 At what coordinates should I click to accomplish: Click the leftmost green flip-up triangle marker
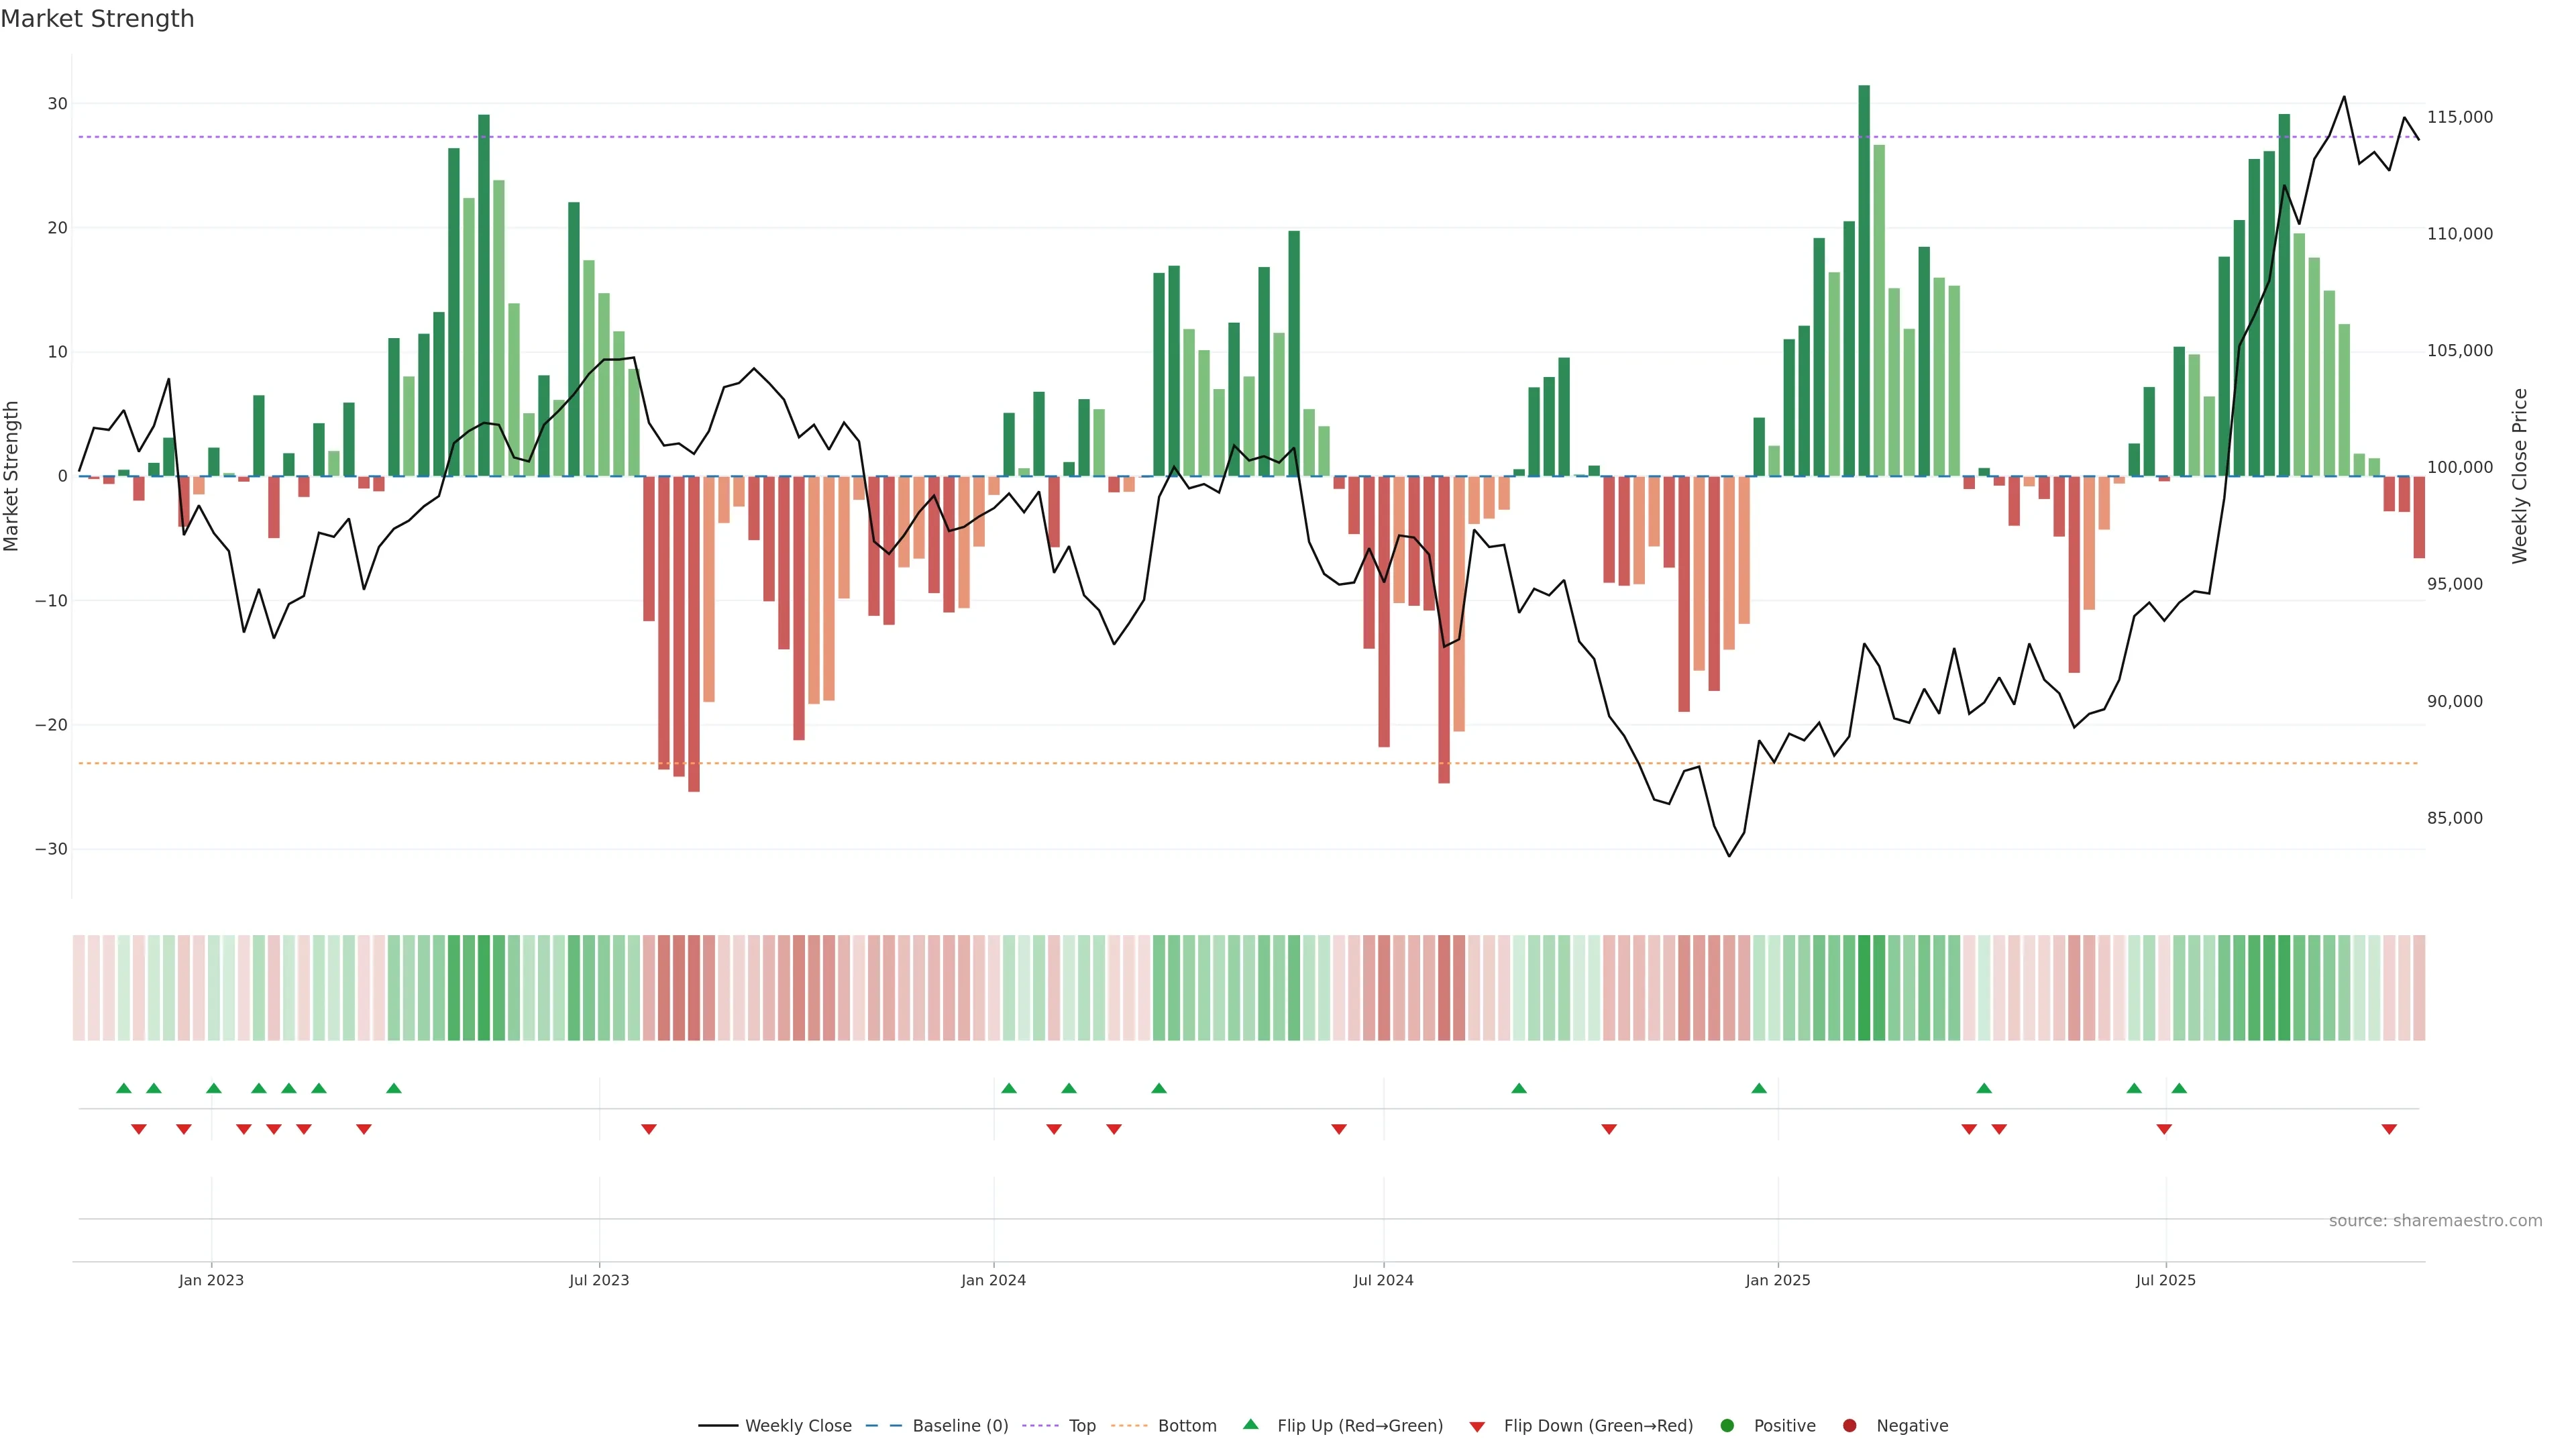[x=124, y=1088]
